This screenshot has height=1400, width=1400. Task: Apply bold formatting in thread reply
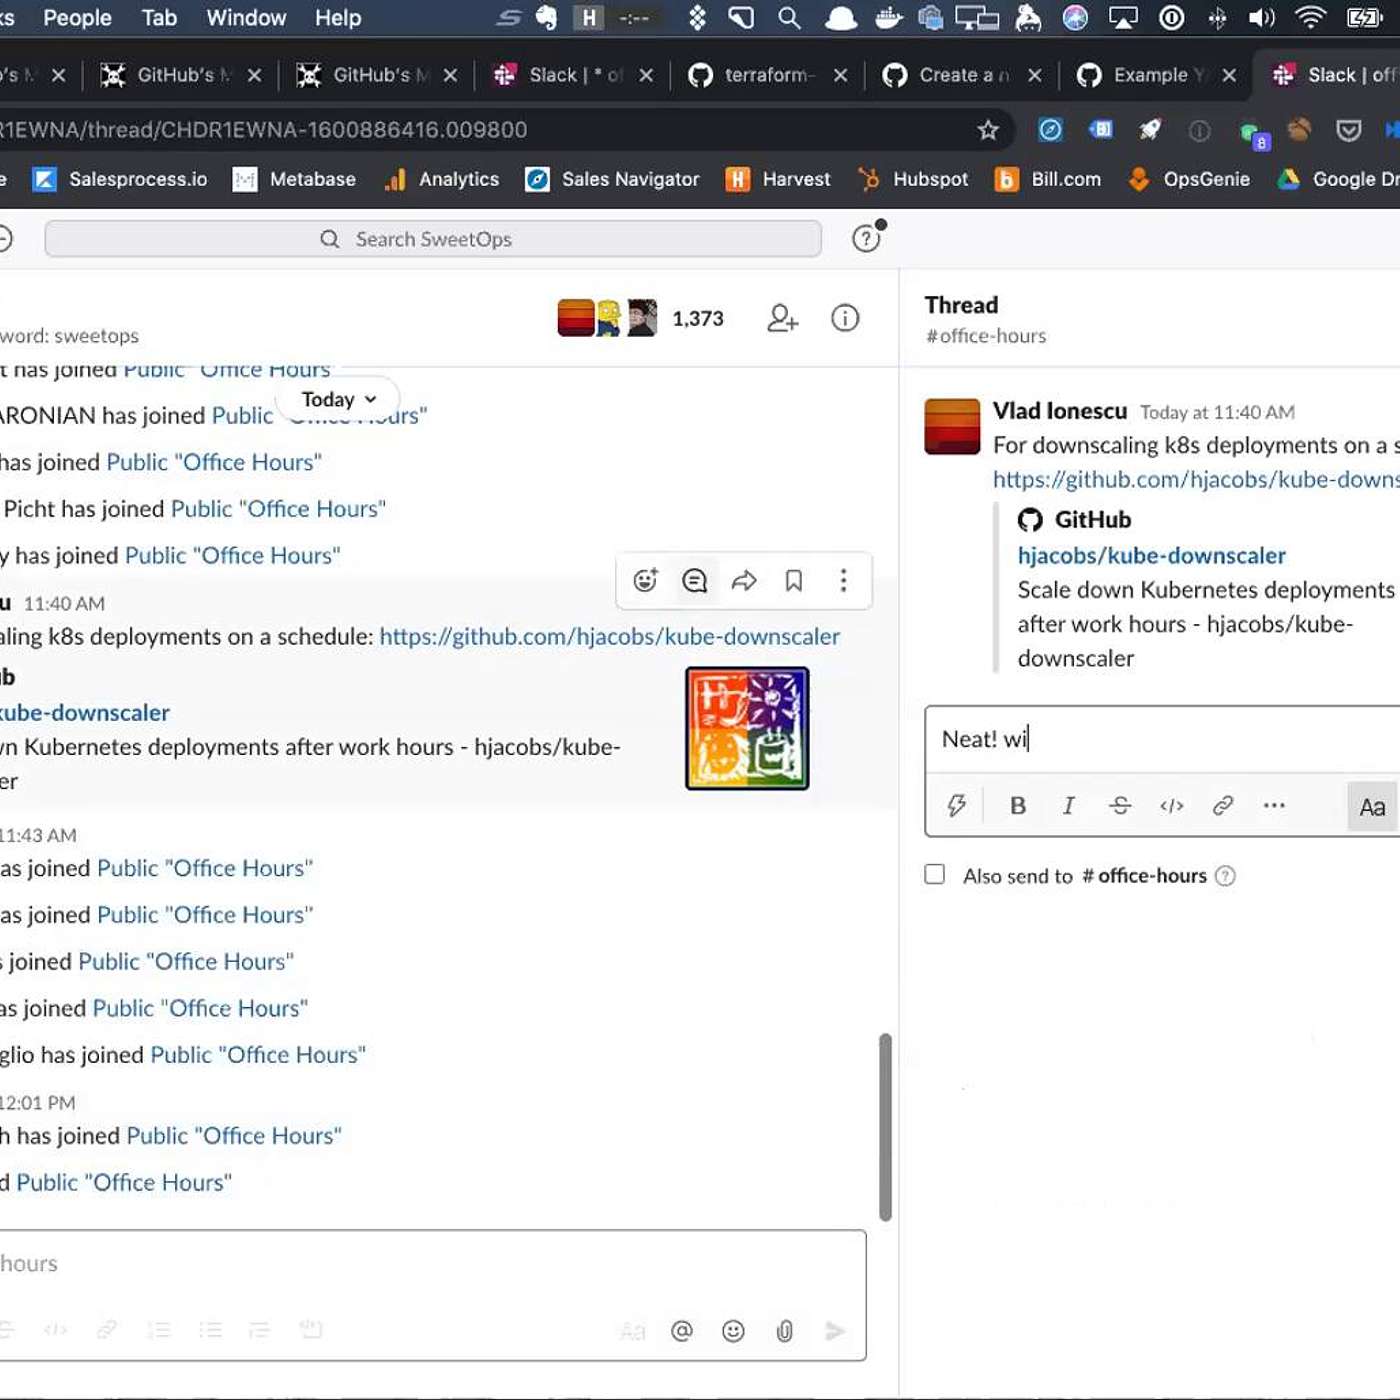[1018, 806]
